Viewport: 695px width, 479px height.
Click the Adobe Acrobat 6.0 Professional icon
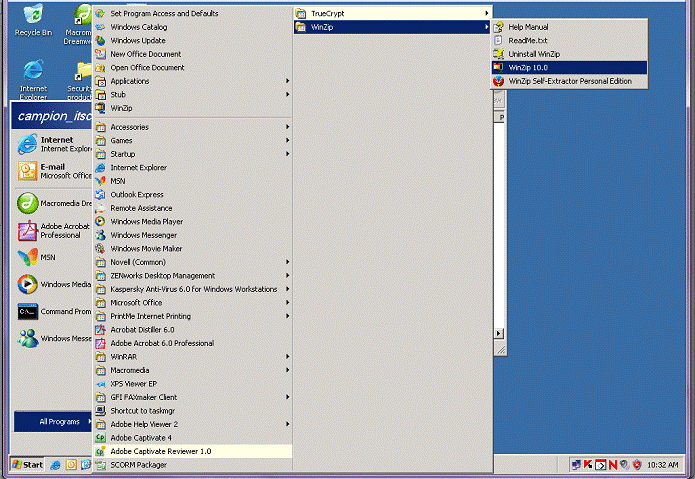[101, 343]
